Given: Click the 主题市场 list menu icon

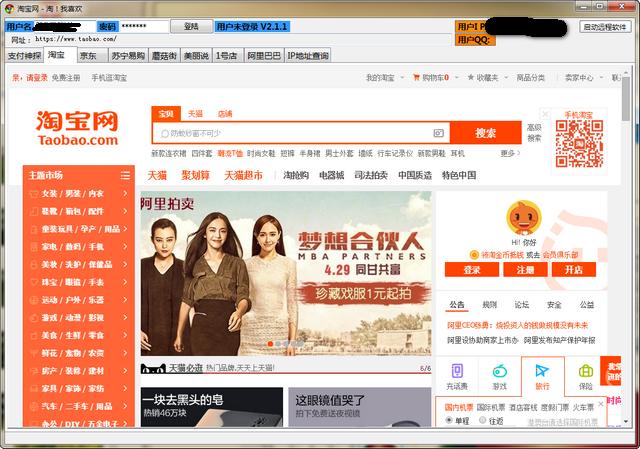Looking at the screenshot, I should point(125,176).
